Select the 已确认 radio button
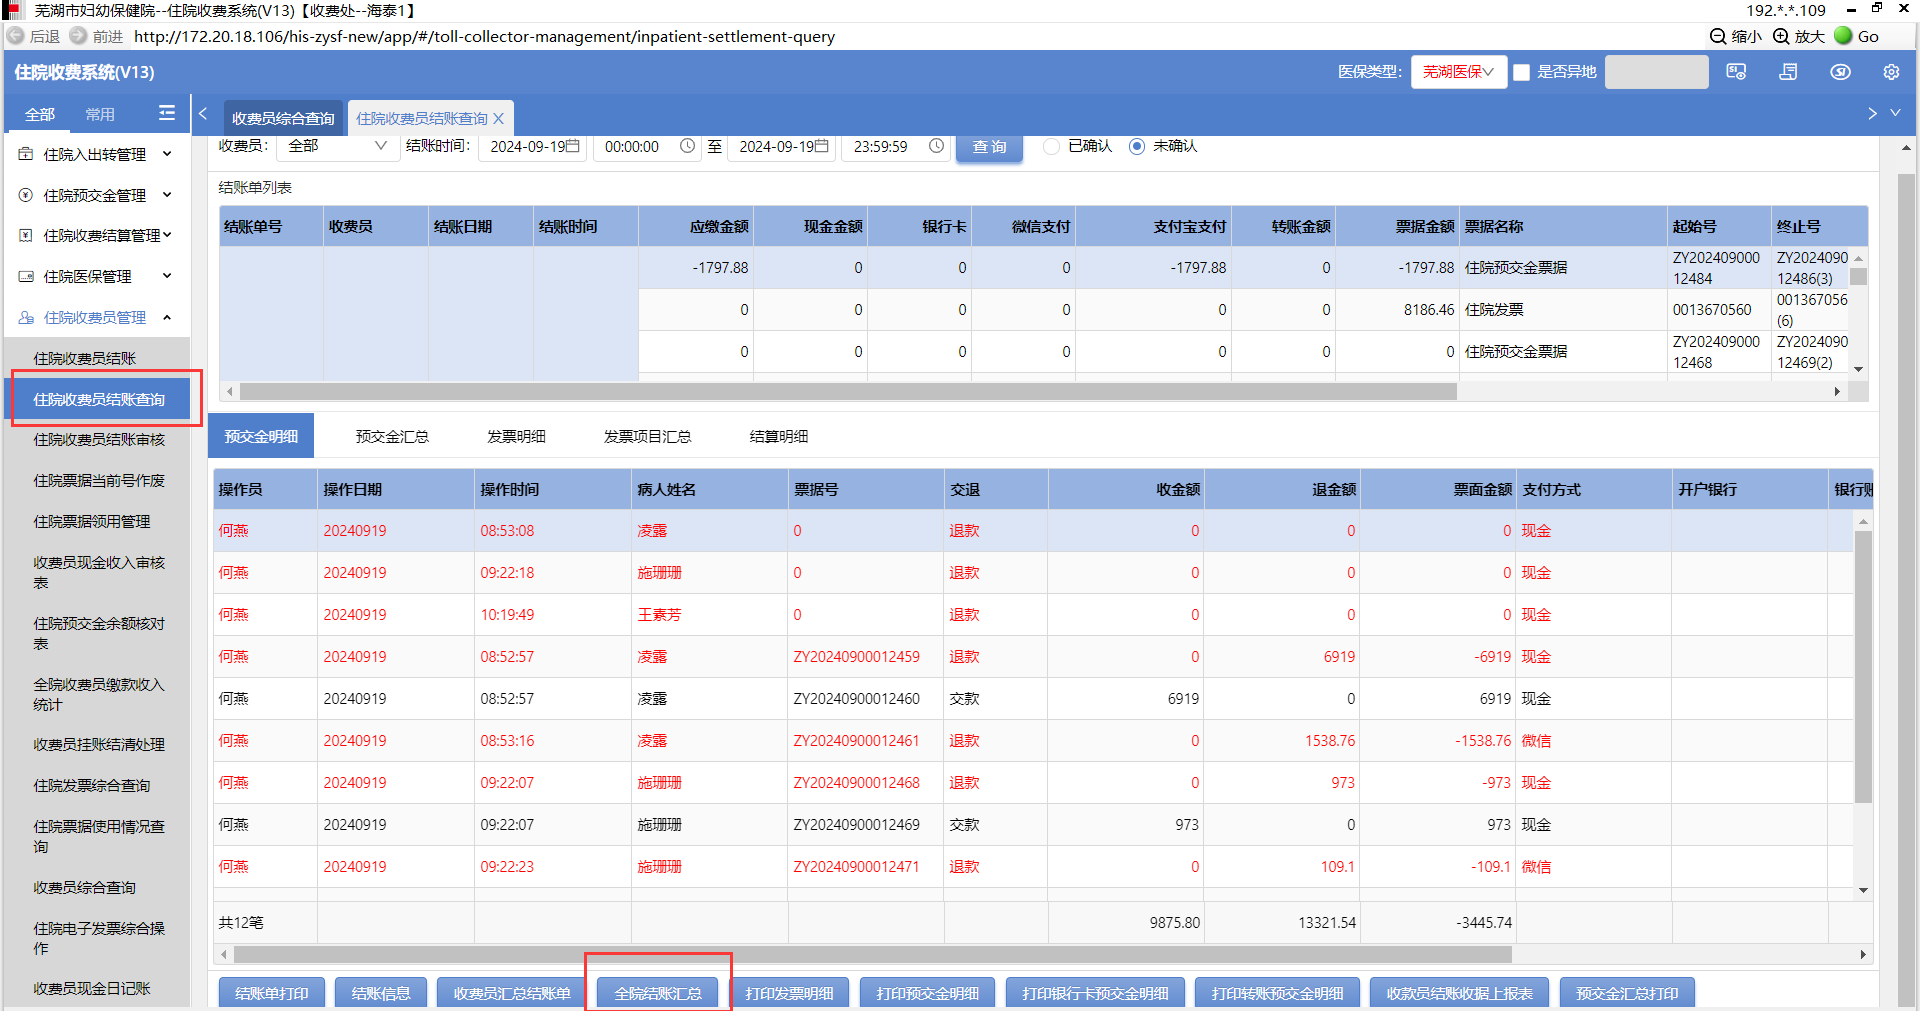The width and height of the screenshot is (1920, 1011). 1051,146
